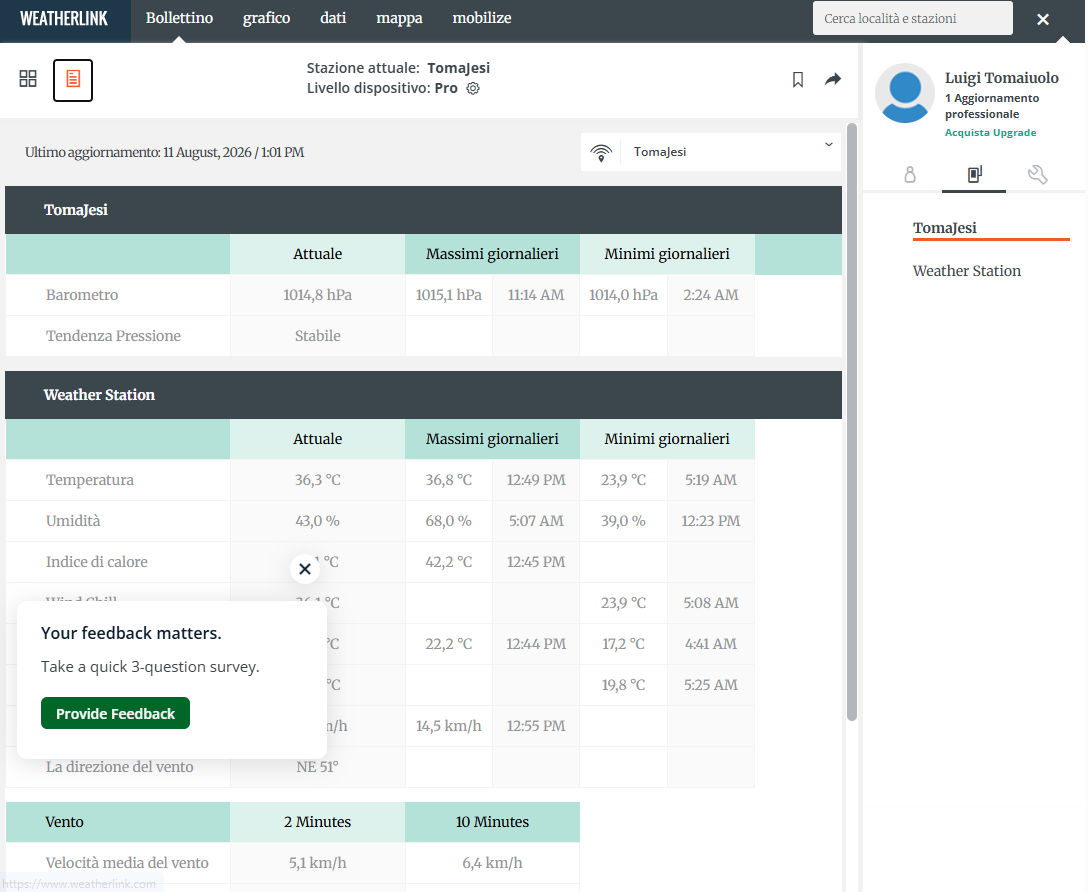The height and width of the screenshot is (892, 1088).
Task: Click the 36,3 °C current temperature
Action: [x=317, y=480]
